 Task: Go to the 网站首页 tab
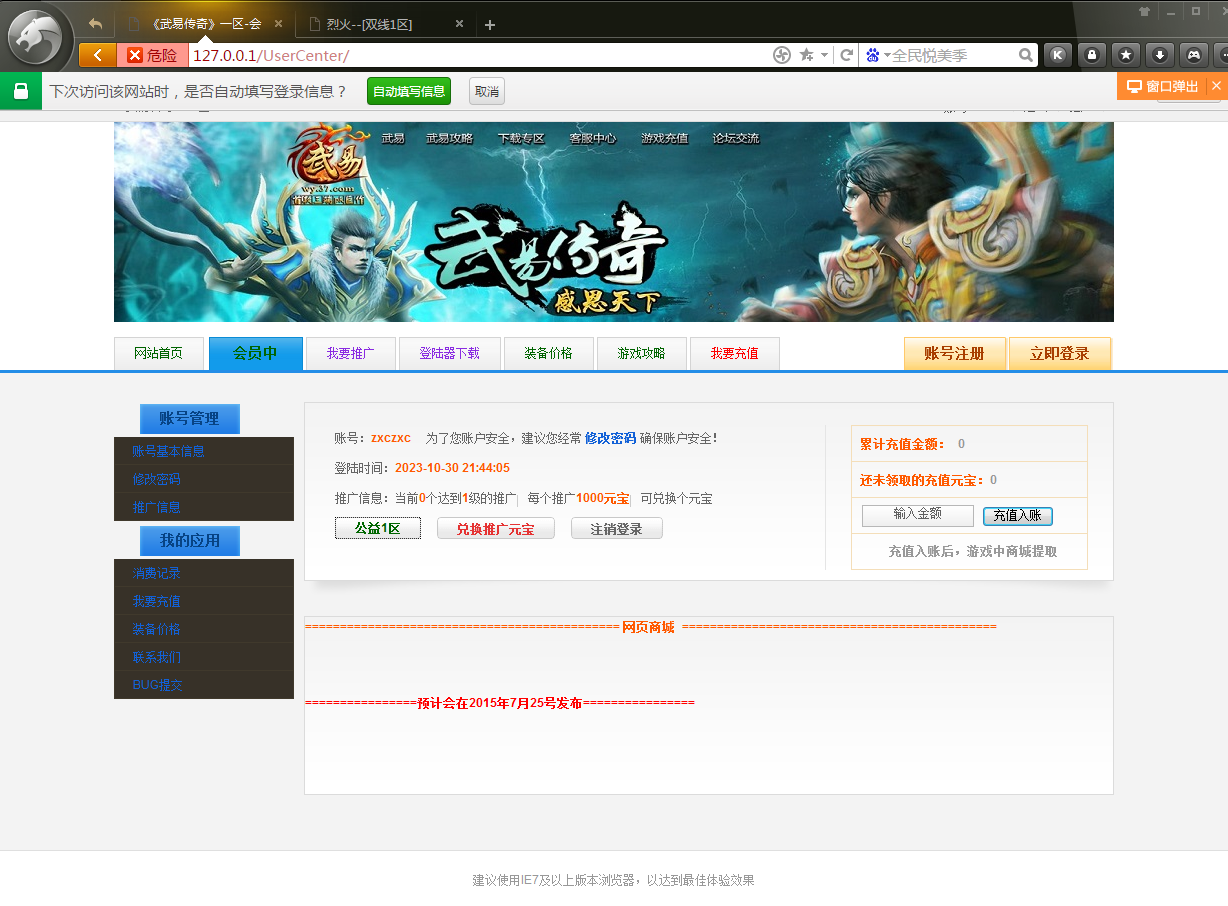click(159, 353)
